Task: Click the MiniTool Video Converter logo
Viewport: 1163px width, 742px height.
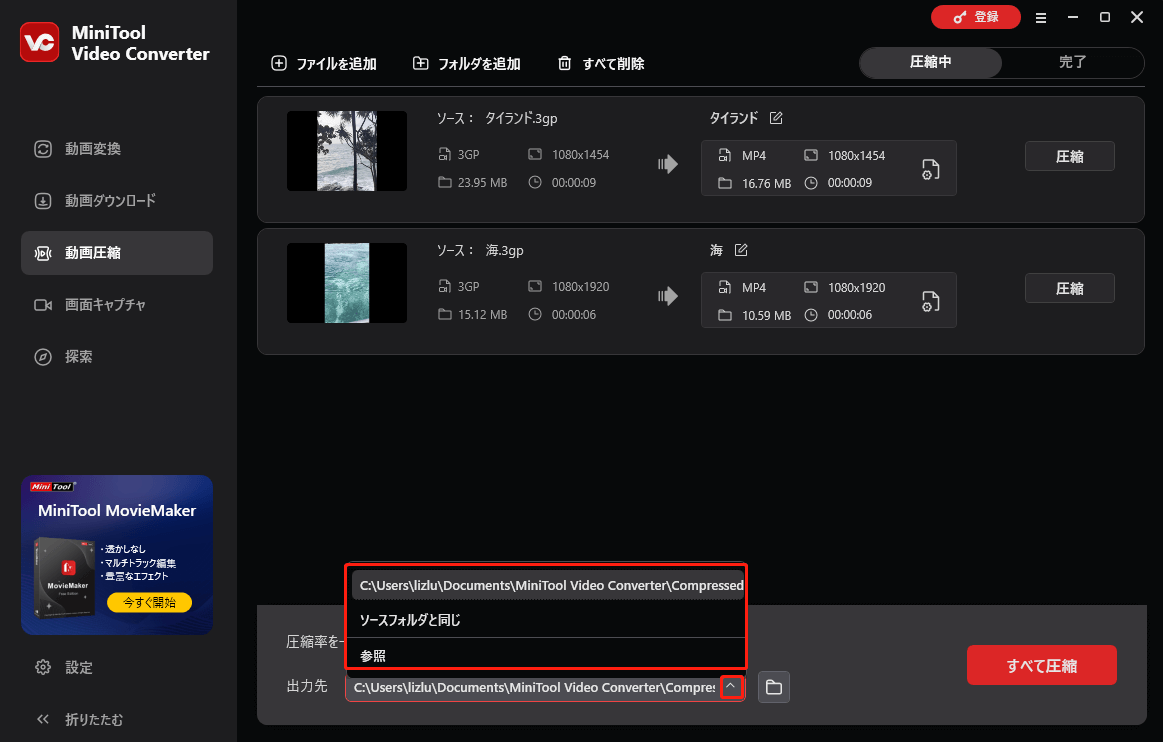Action: coord(39,42)
